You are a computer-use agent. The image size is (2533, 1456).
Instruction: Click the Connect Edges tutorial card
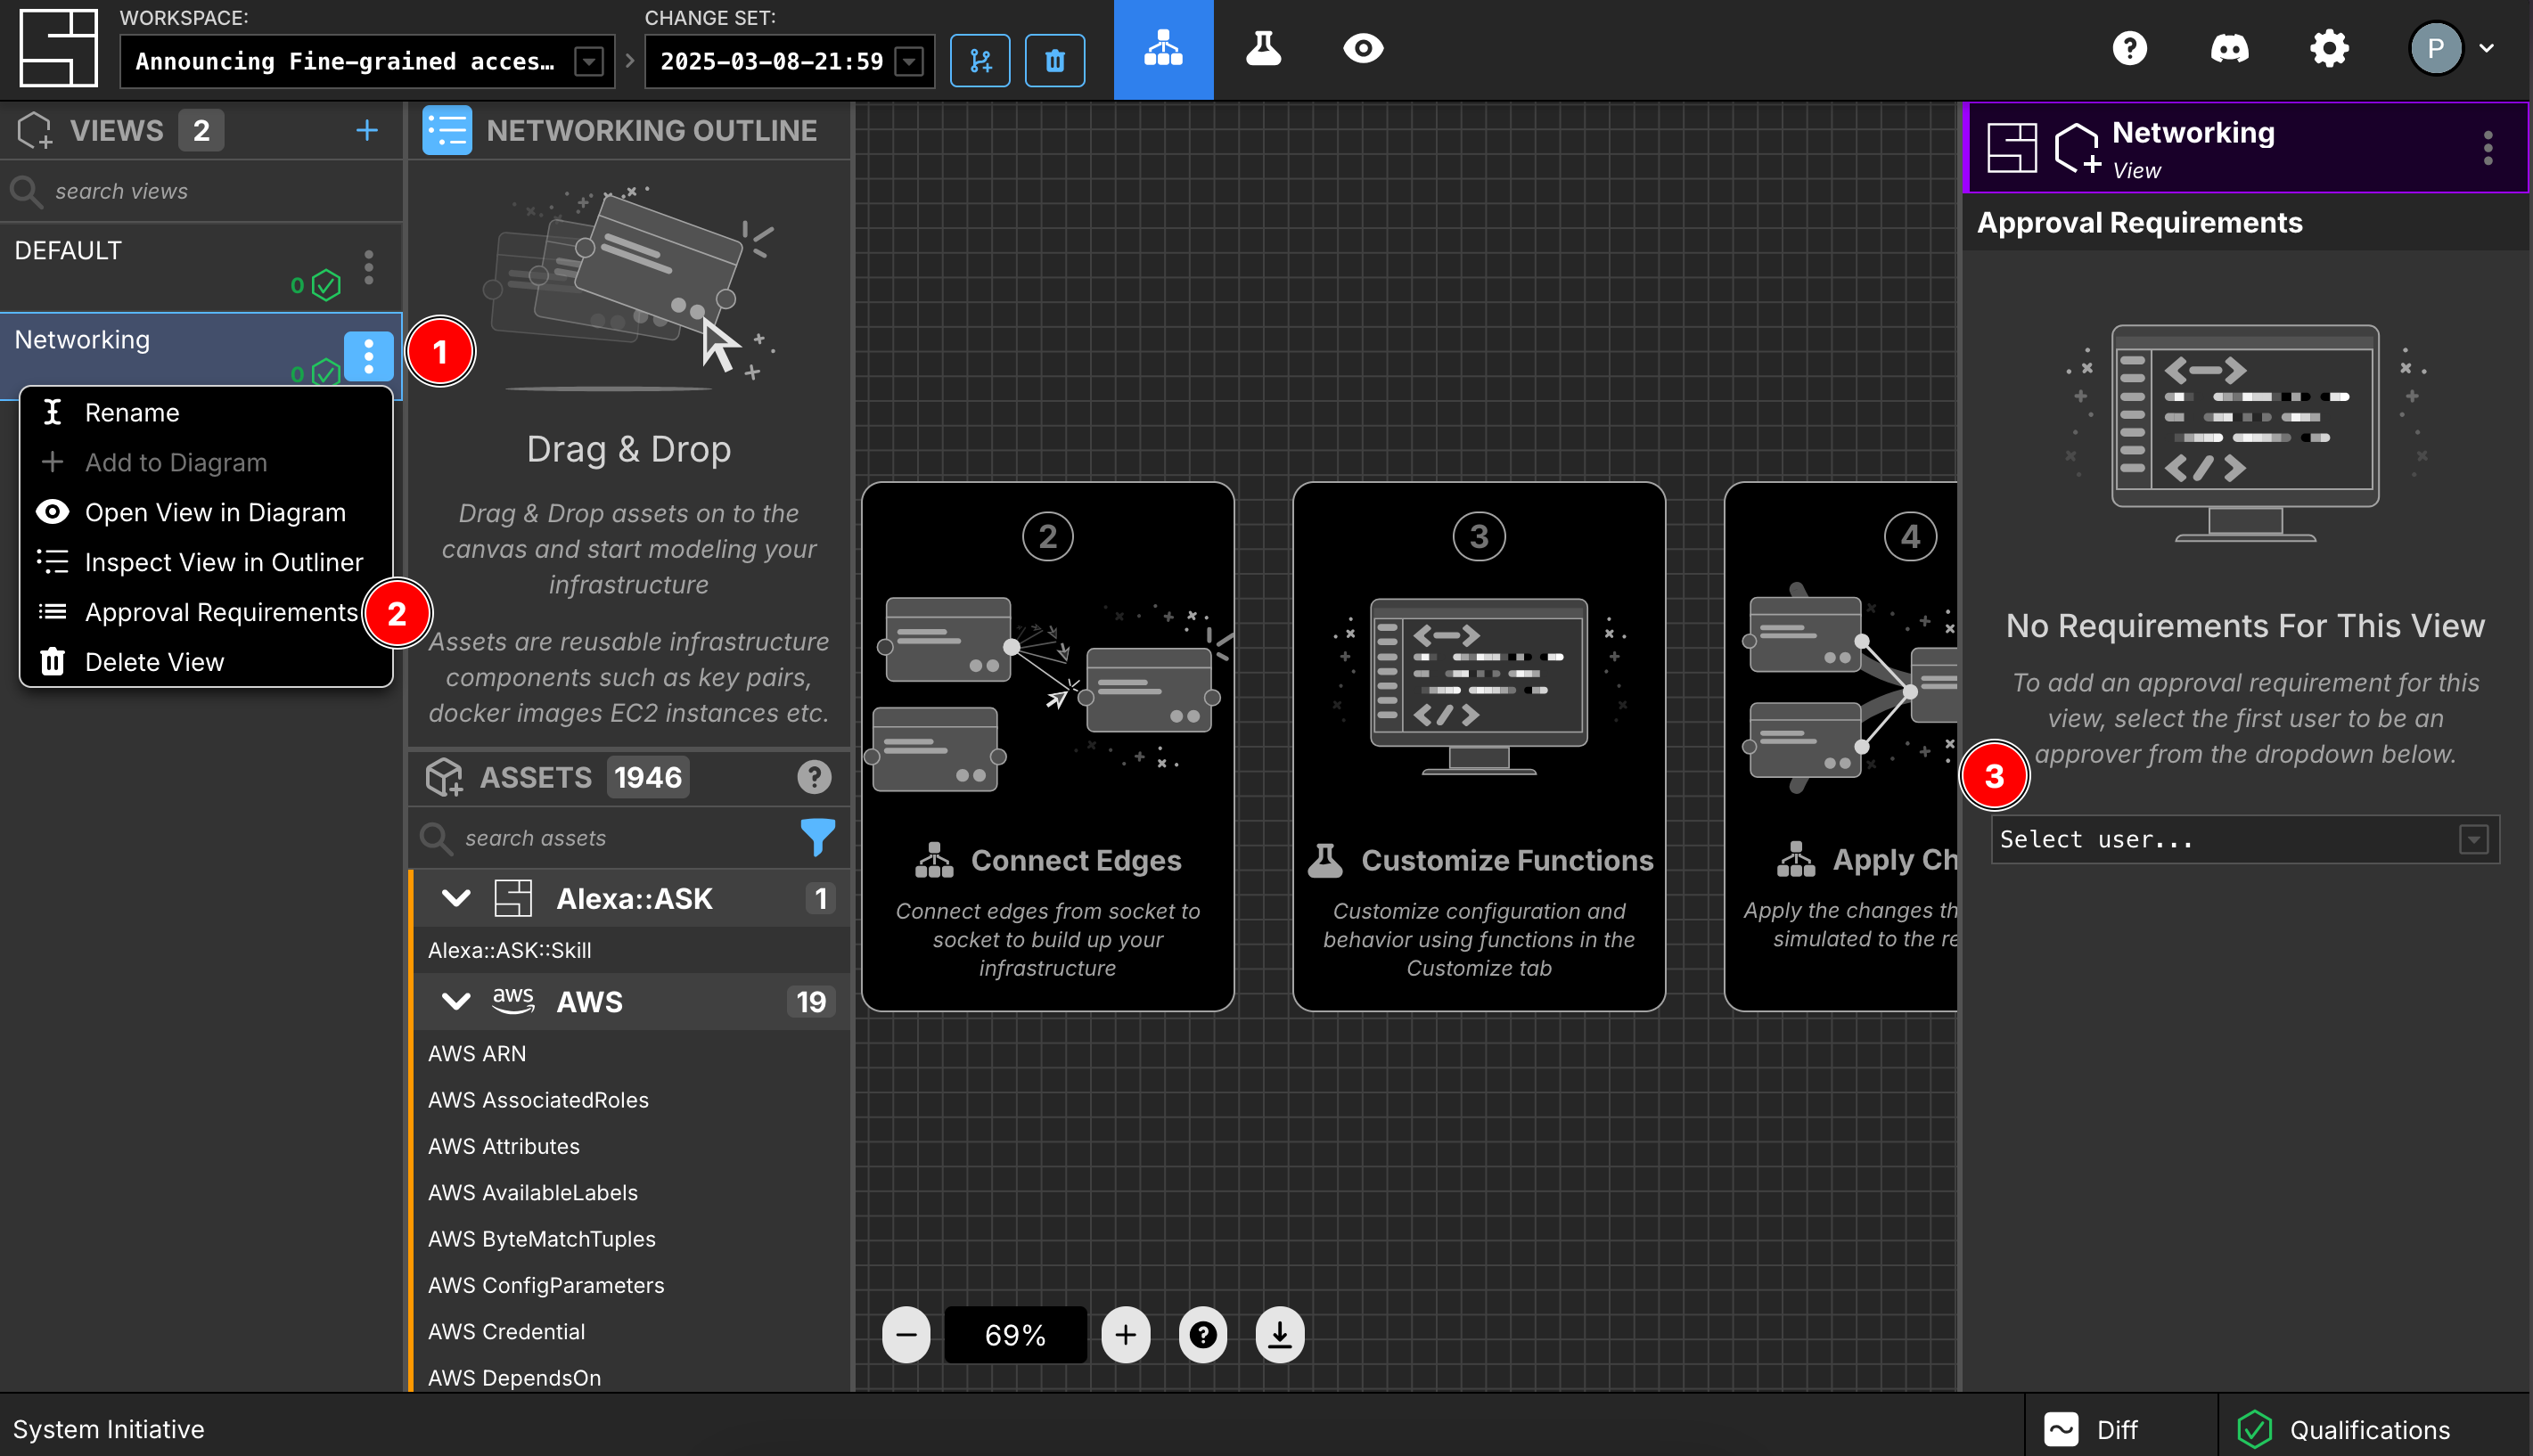(1047, 746)
